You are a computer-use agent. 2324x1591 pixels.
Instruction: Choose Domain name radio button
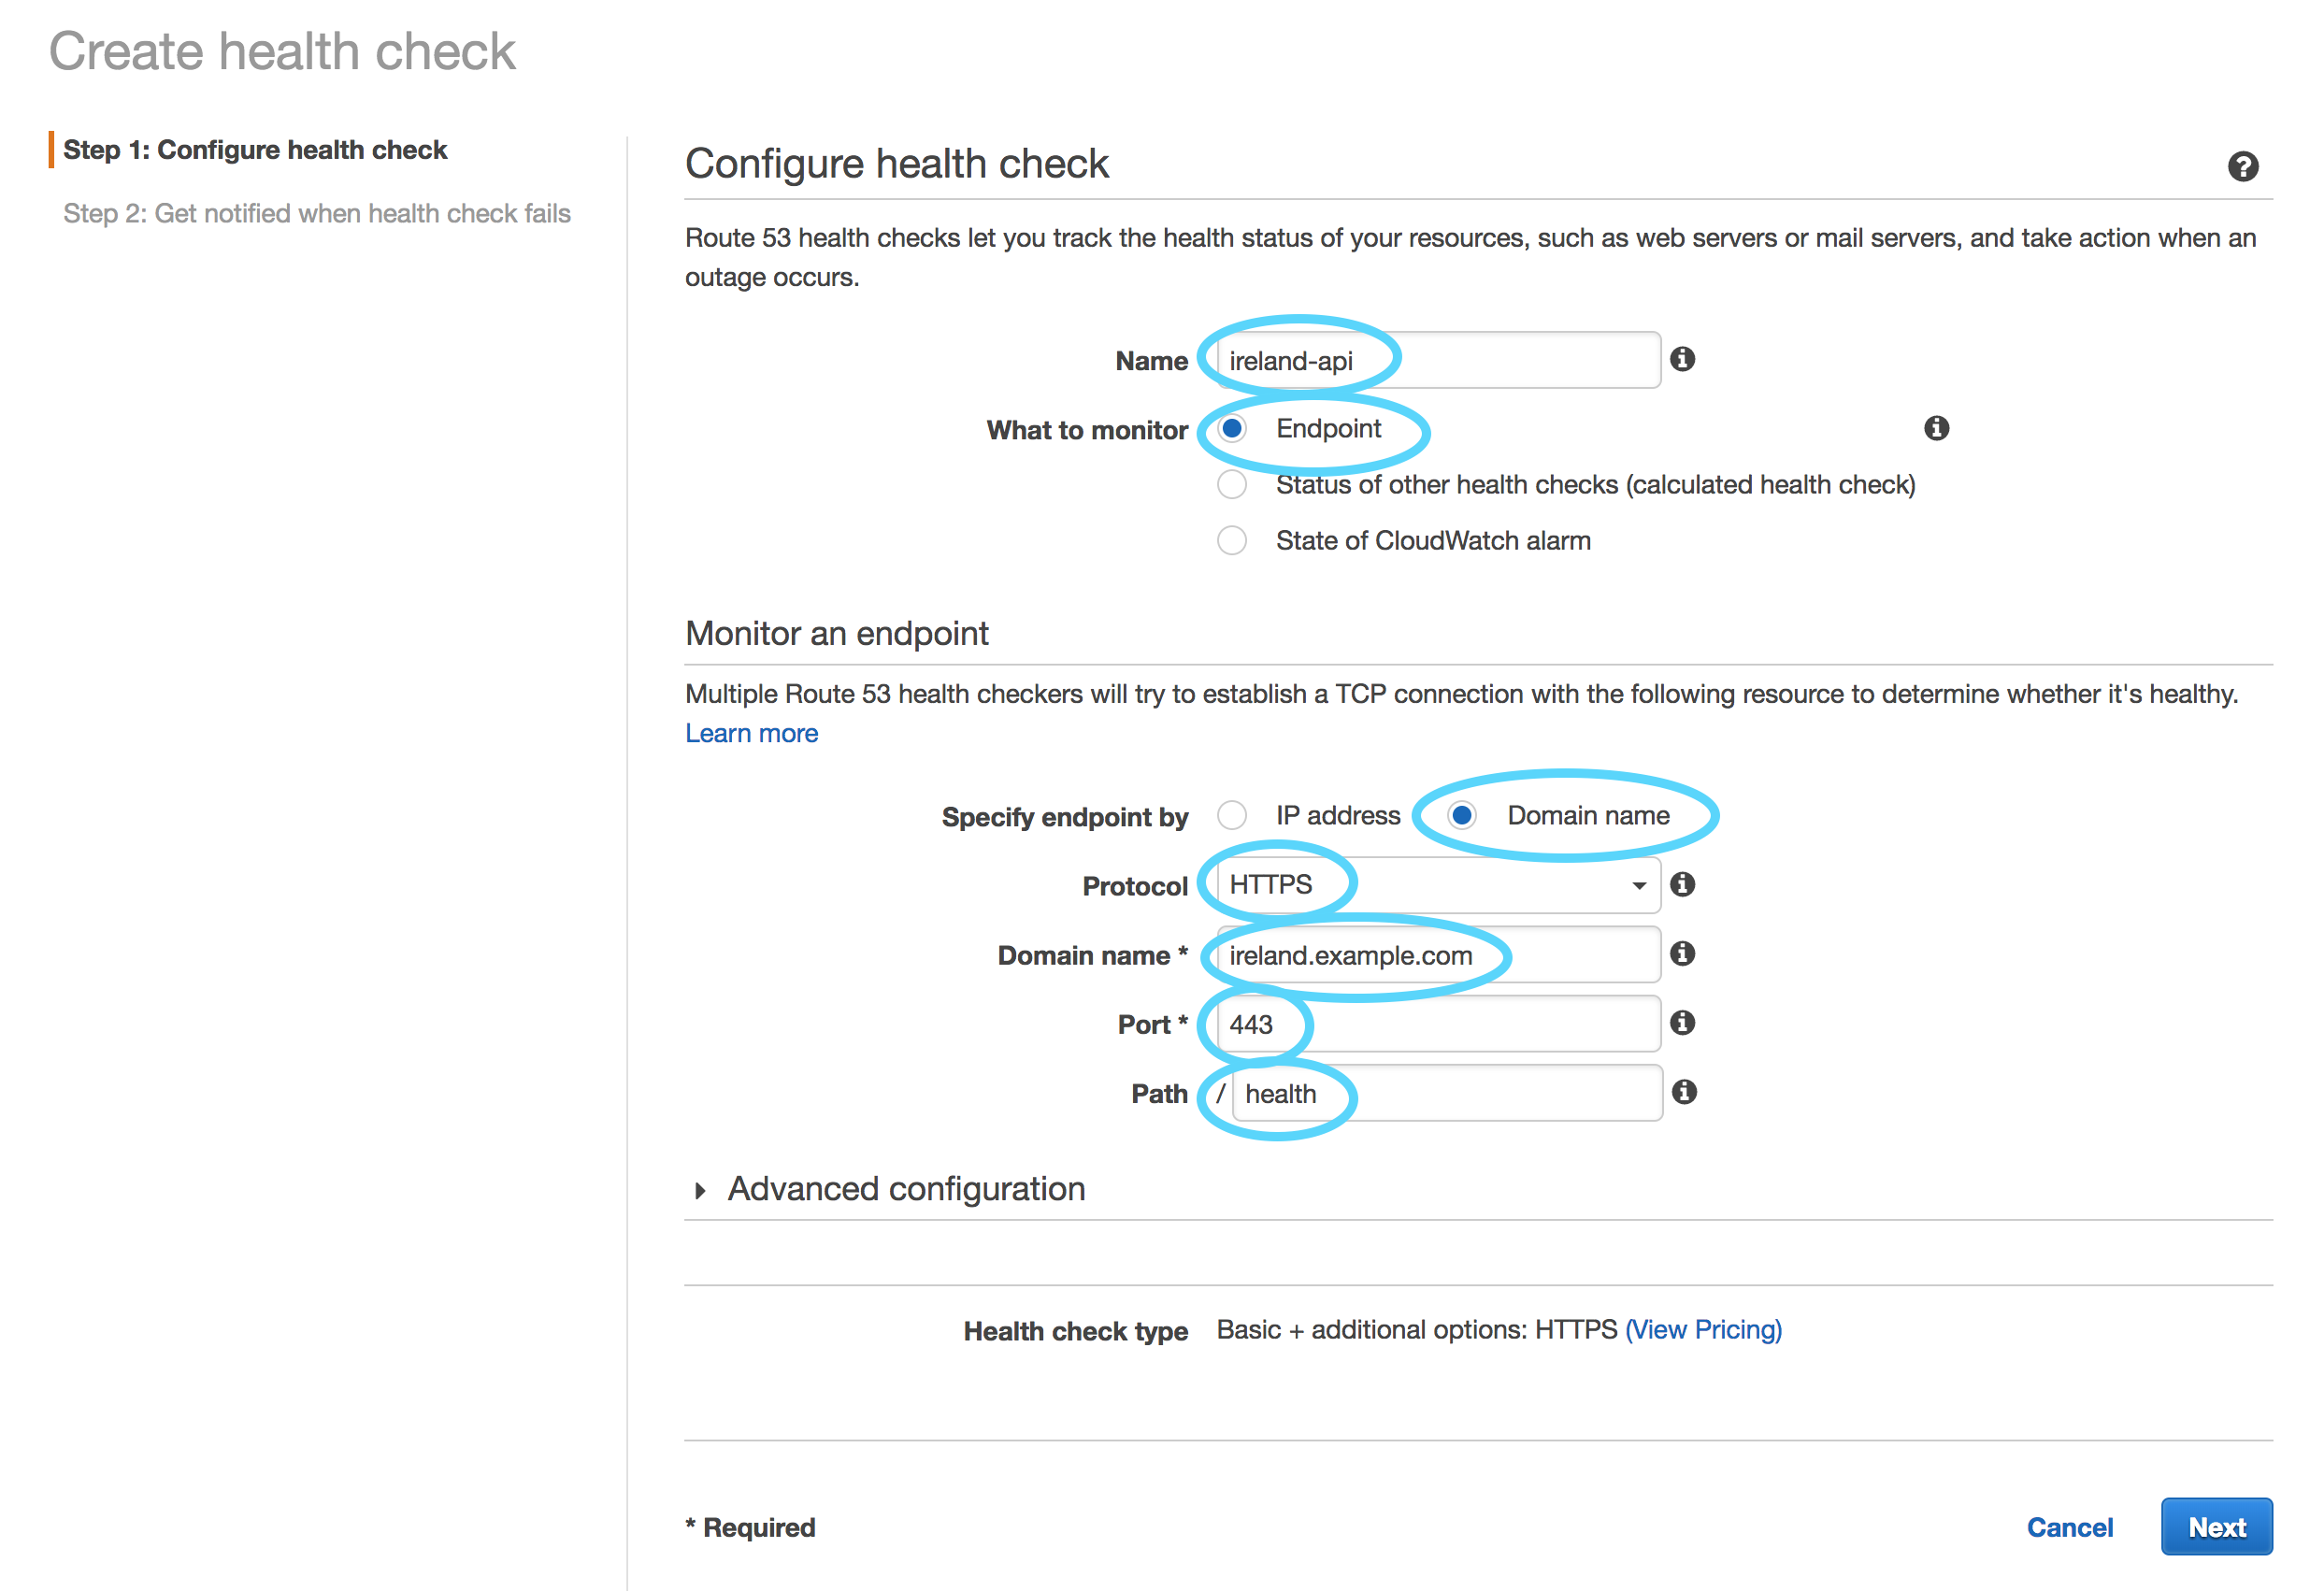coord(1462,816)
